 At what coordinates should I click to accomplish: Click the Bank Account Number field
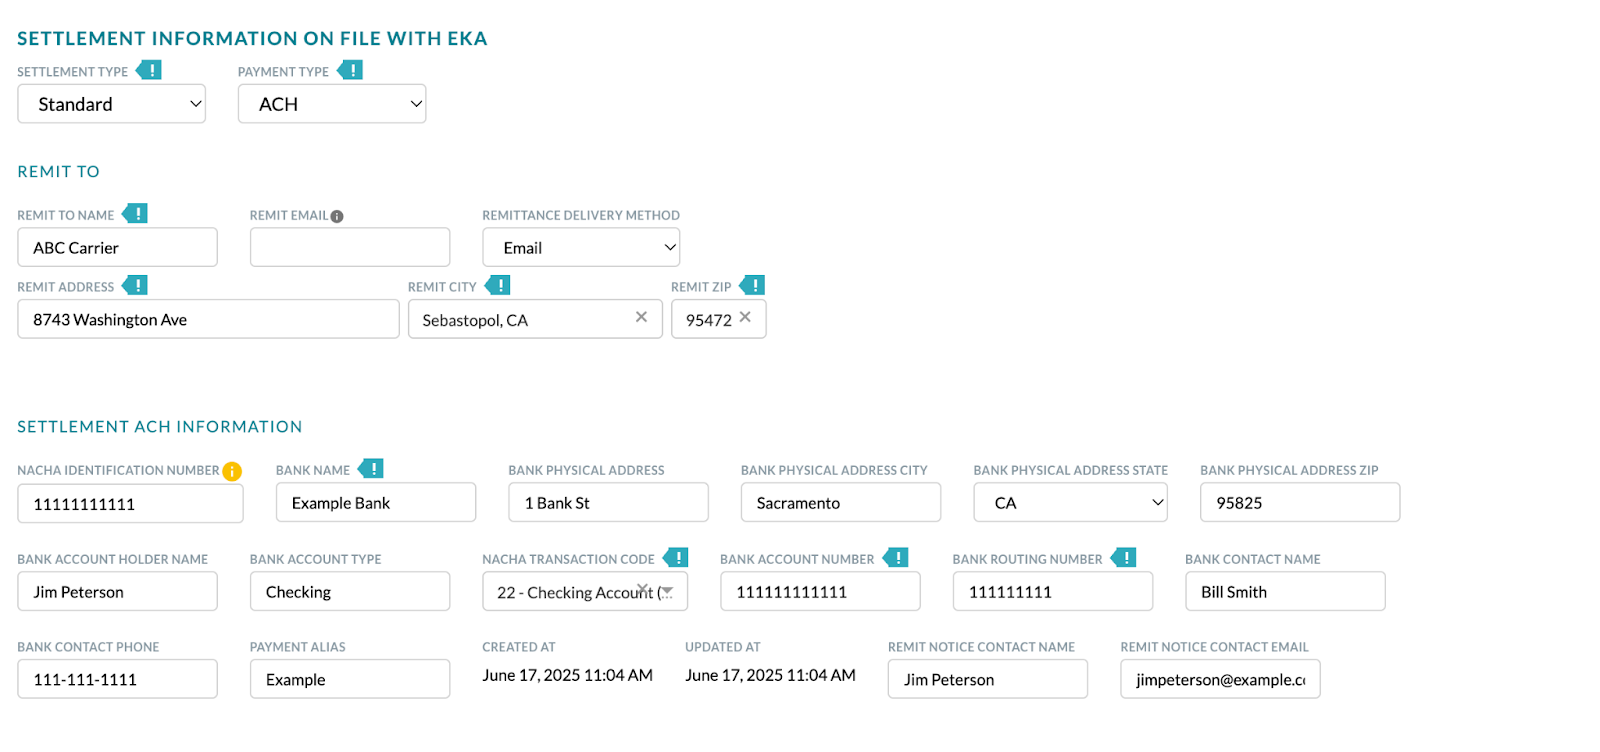pos(820,591)
